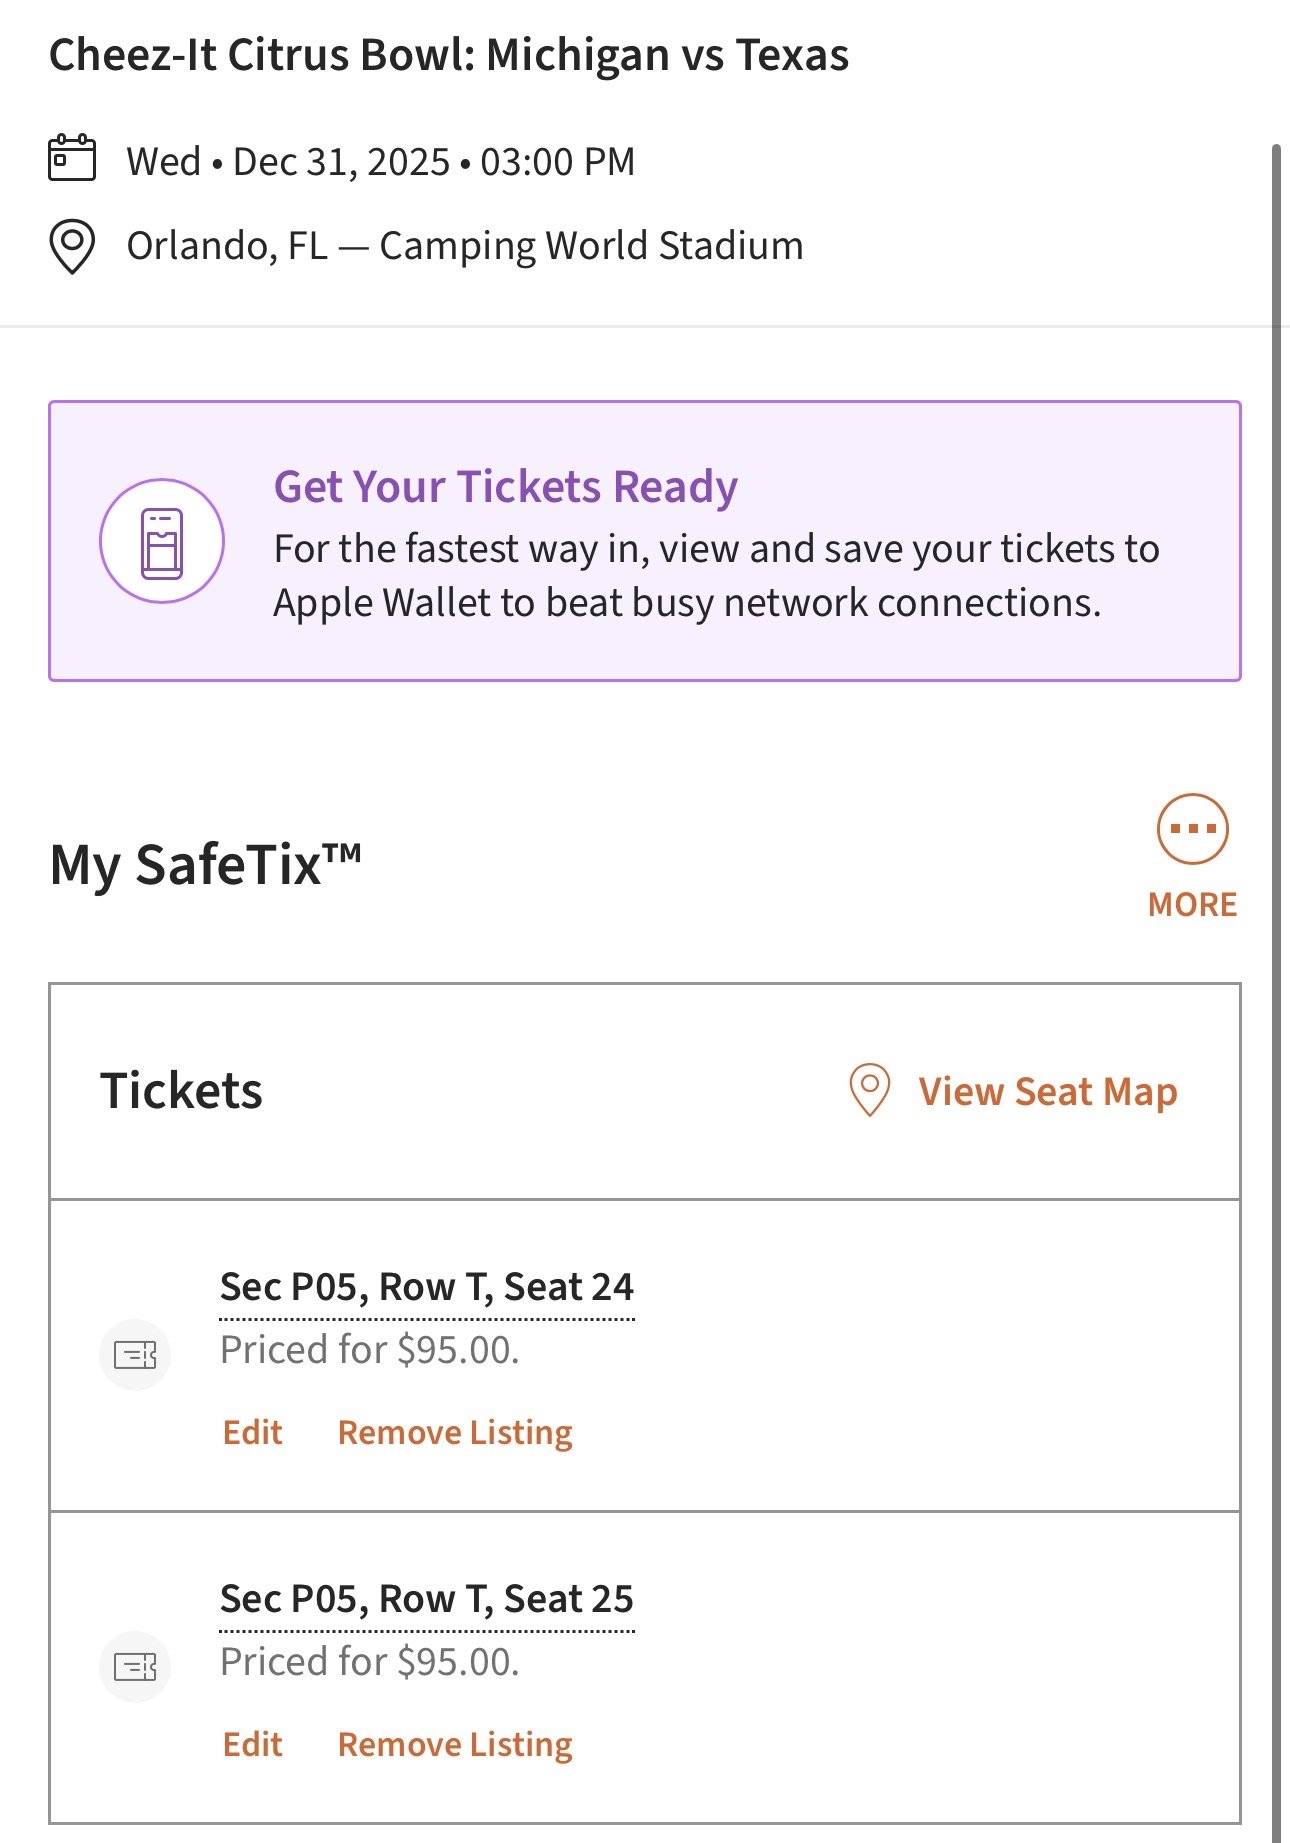Open the Sec P05, Row T, Seat 24 ticket
Screen dimensions: 1290x1843
pyautogui.click(x=427, y=1287)
